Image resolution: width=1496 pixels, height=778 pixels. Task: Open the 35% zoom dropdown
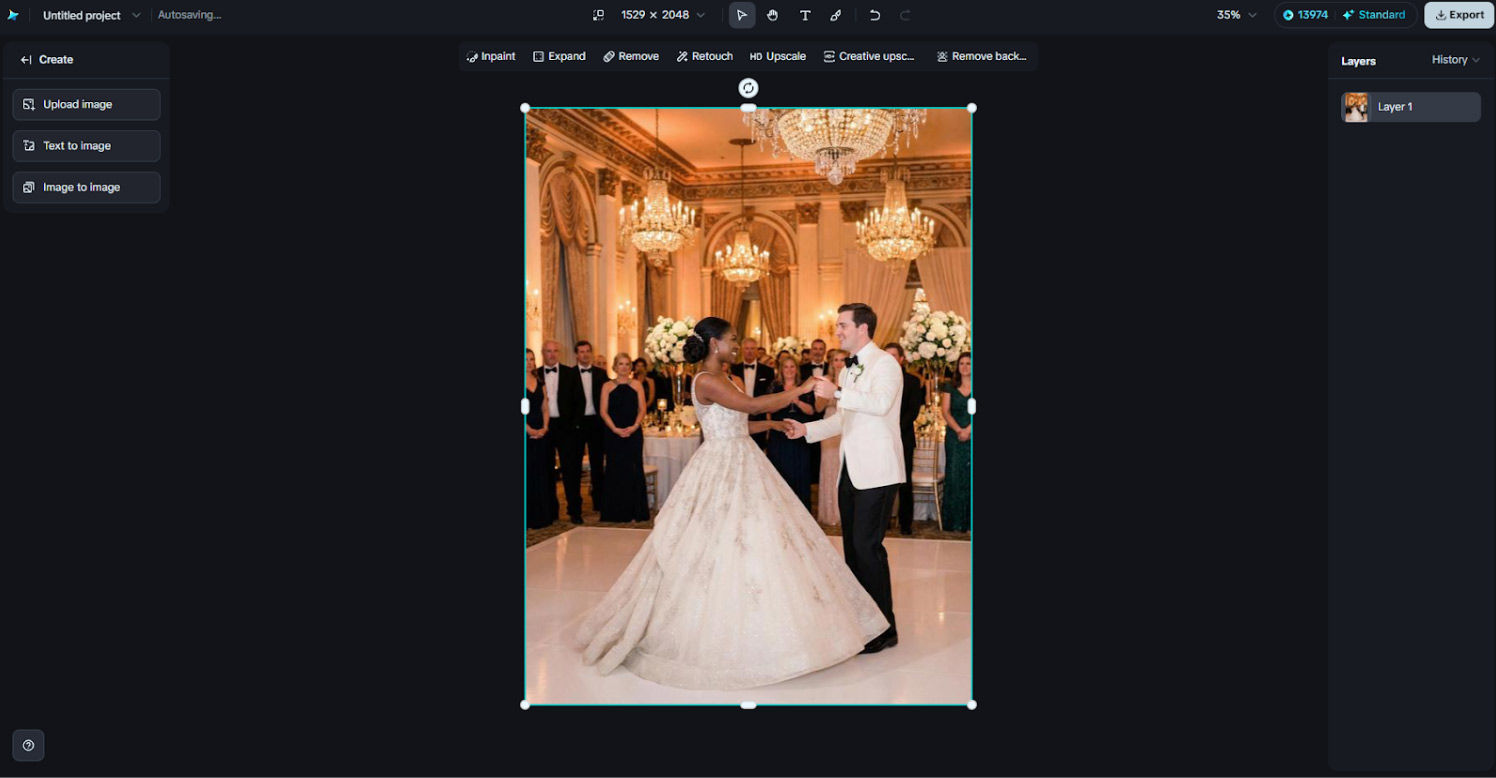(1236, 15)
